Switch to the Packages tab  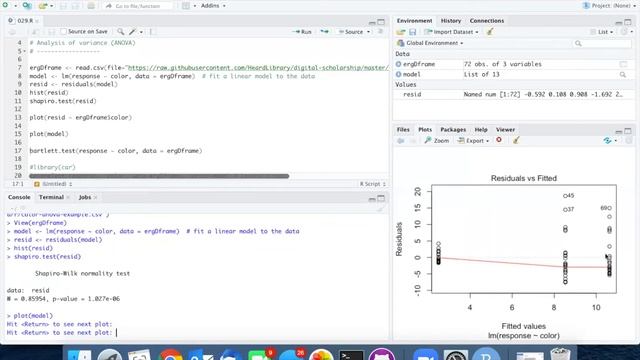(453, 129)
